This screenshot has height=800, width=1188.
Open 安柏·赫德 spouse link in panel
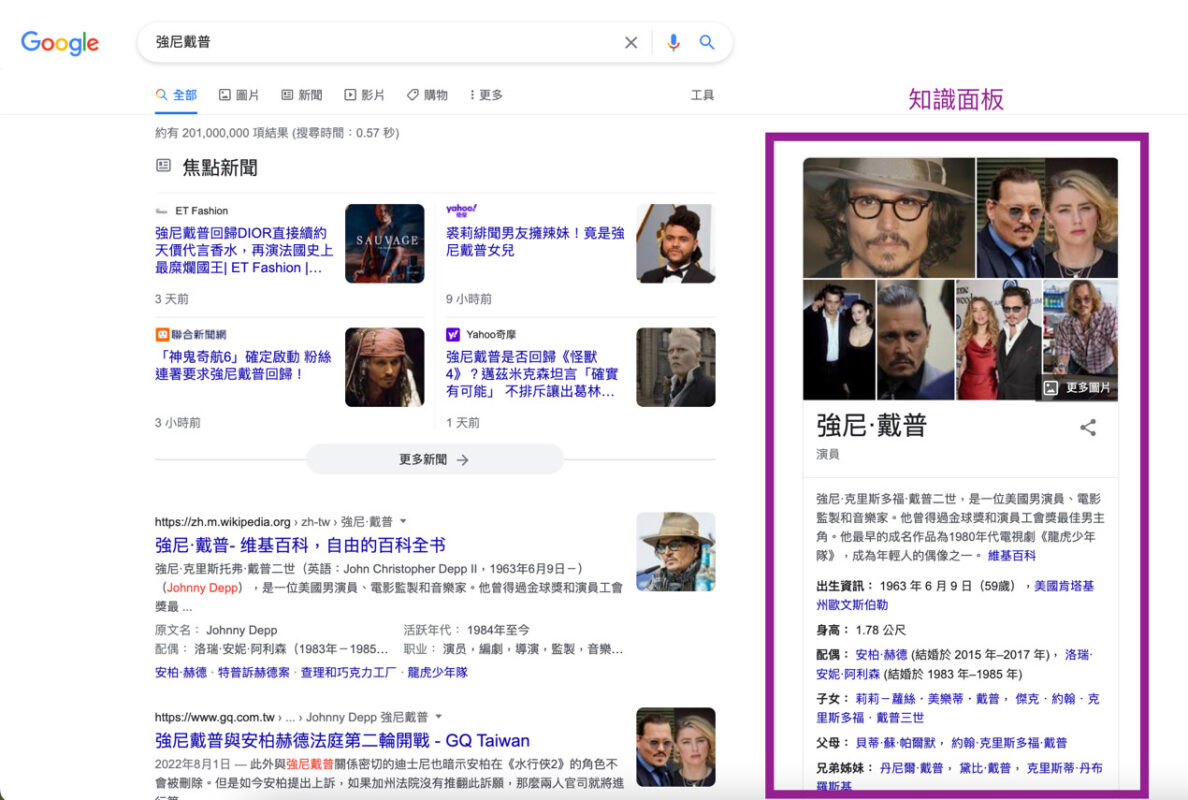coord(880,655)
